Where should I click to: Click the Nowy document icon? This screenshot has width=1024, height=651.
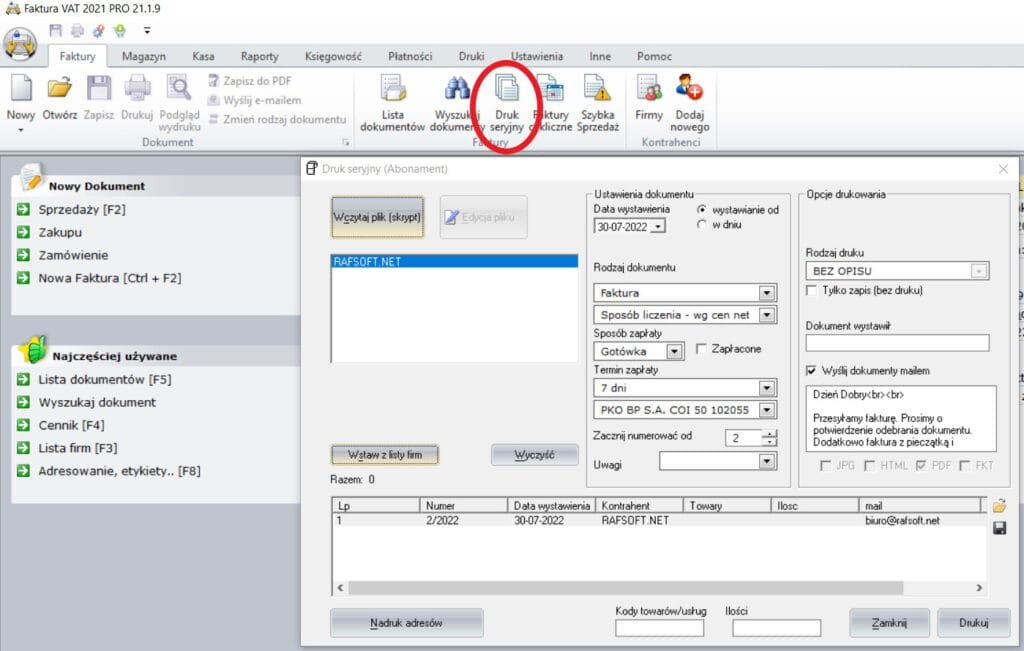point(21,90)
